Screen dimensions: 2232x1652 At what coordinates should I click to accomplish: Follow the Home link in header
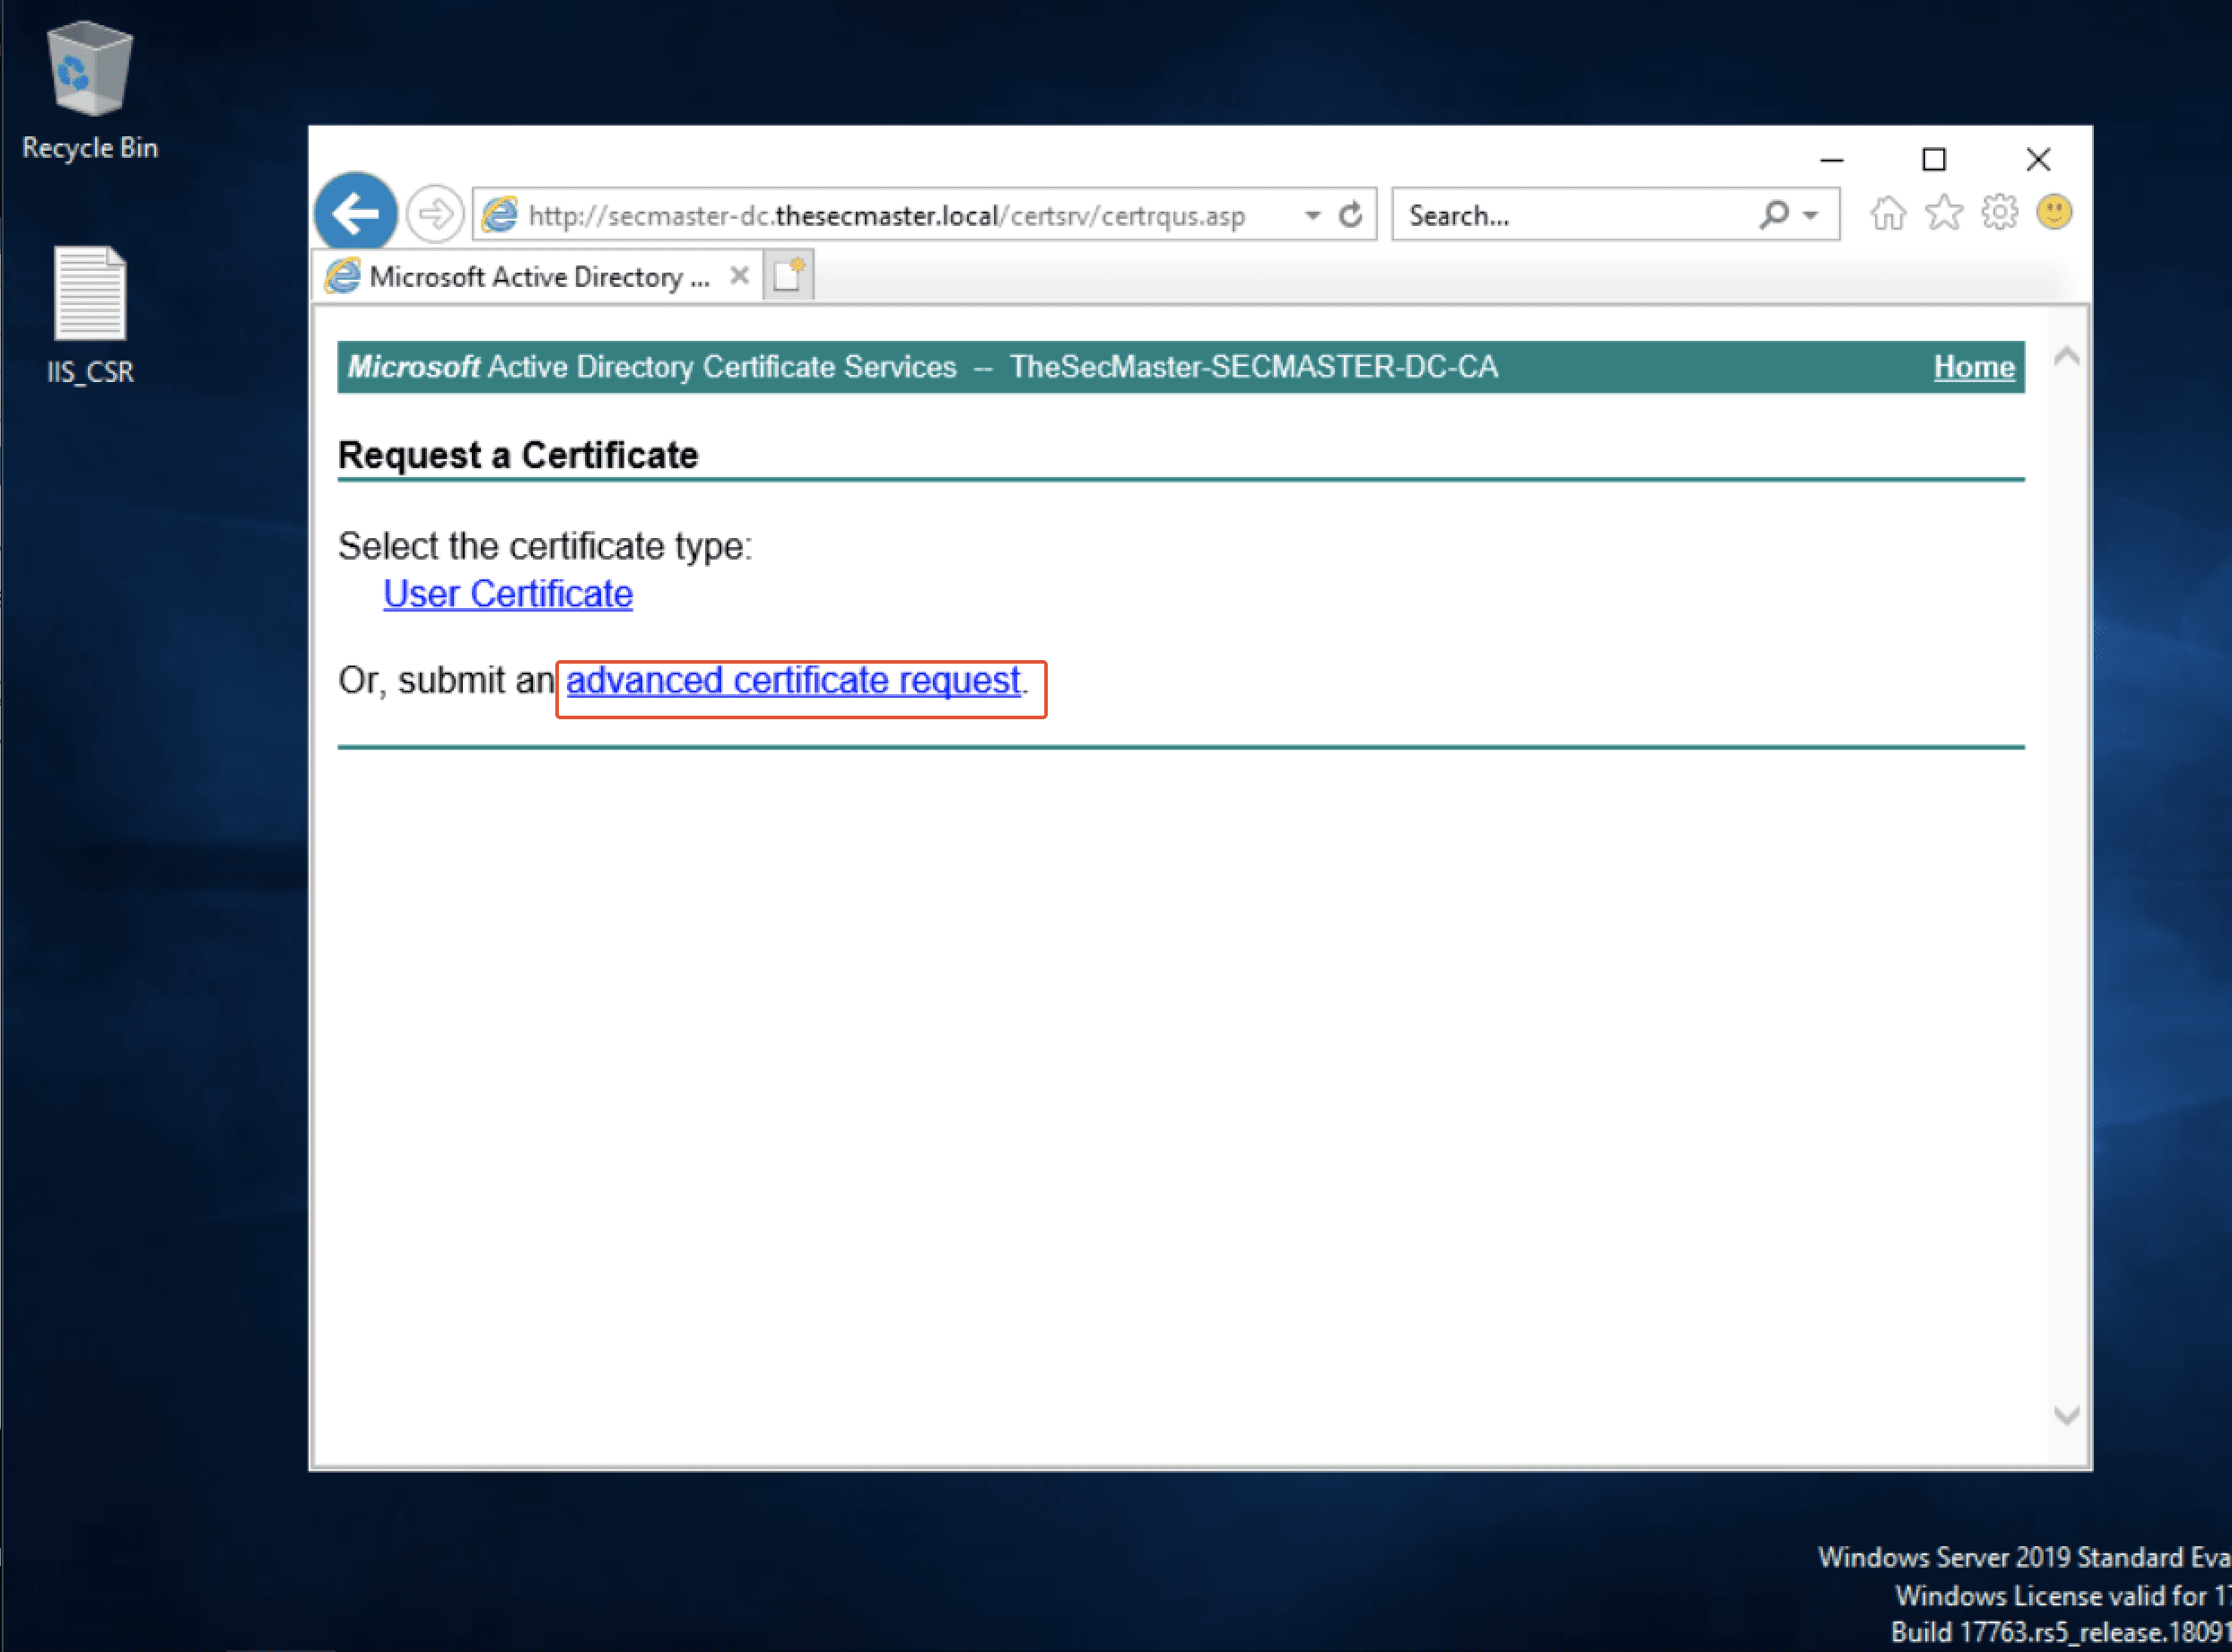click(1973, 367)
